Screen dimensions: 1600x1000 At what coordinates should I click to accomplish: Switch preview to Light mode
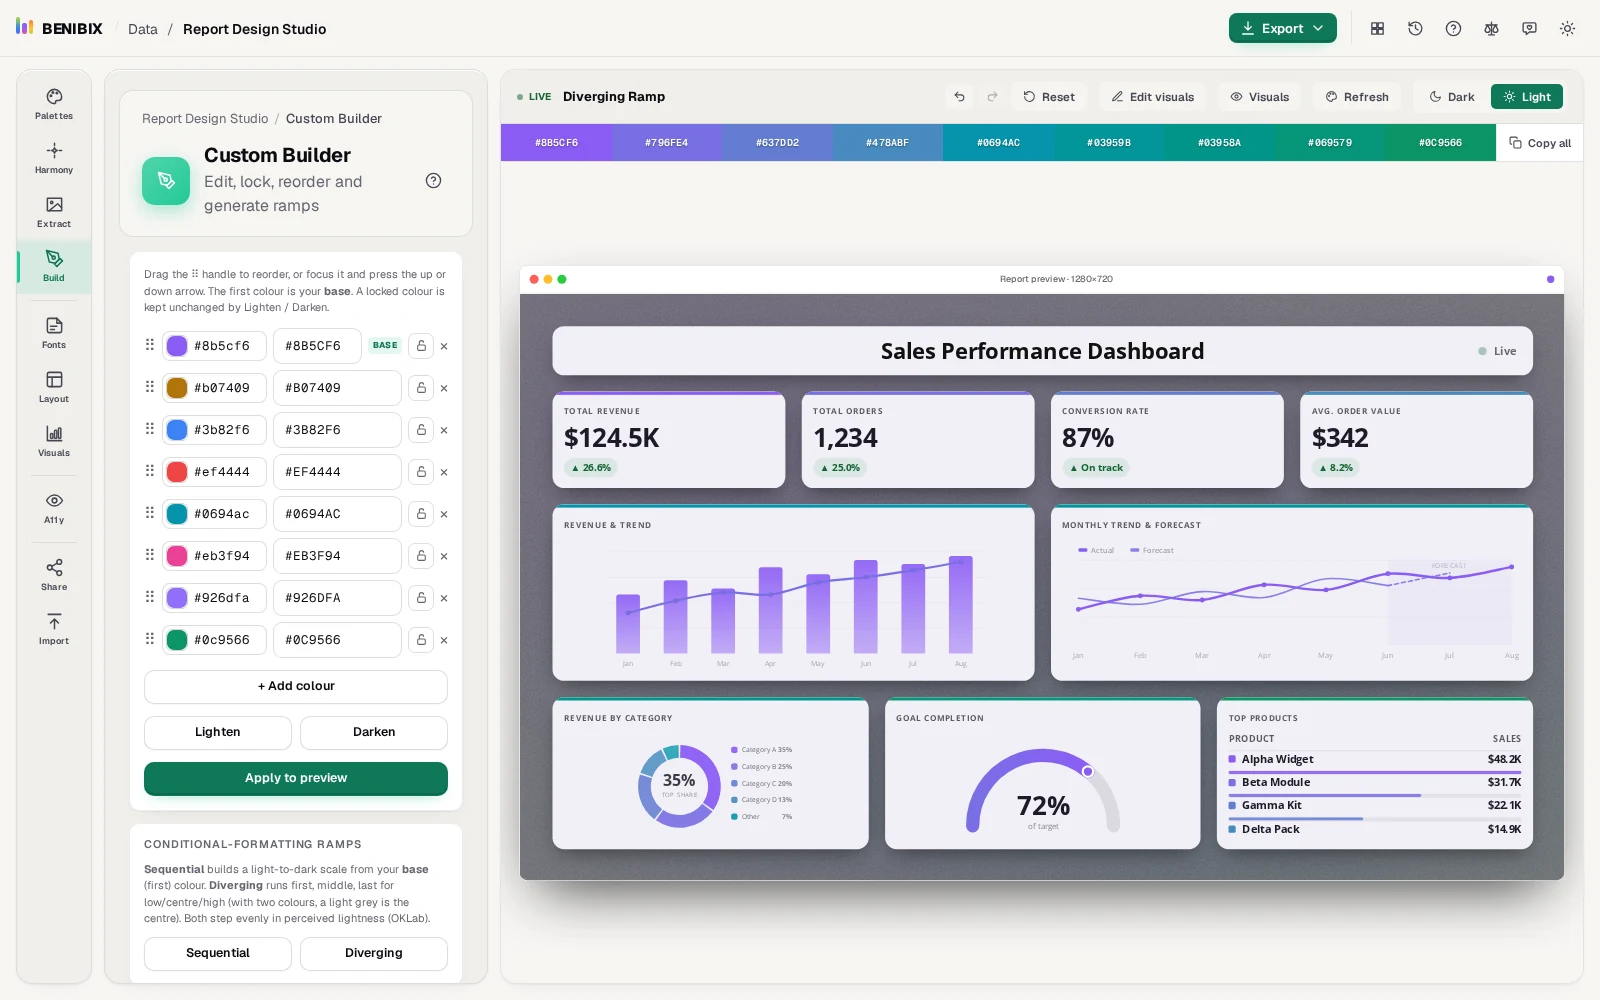(x=1526, y=97)
